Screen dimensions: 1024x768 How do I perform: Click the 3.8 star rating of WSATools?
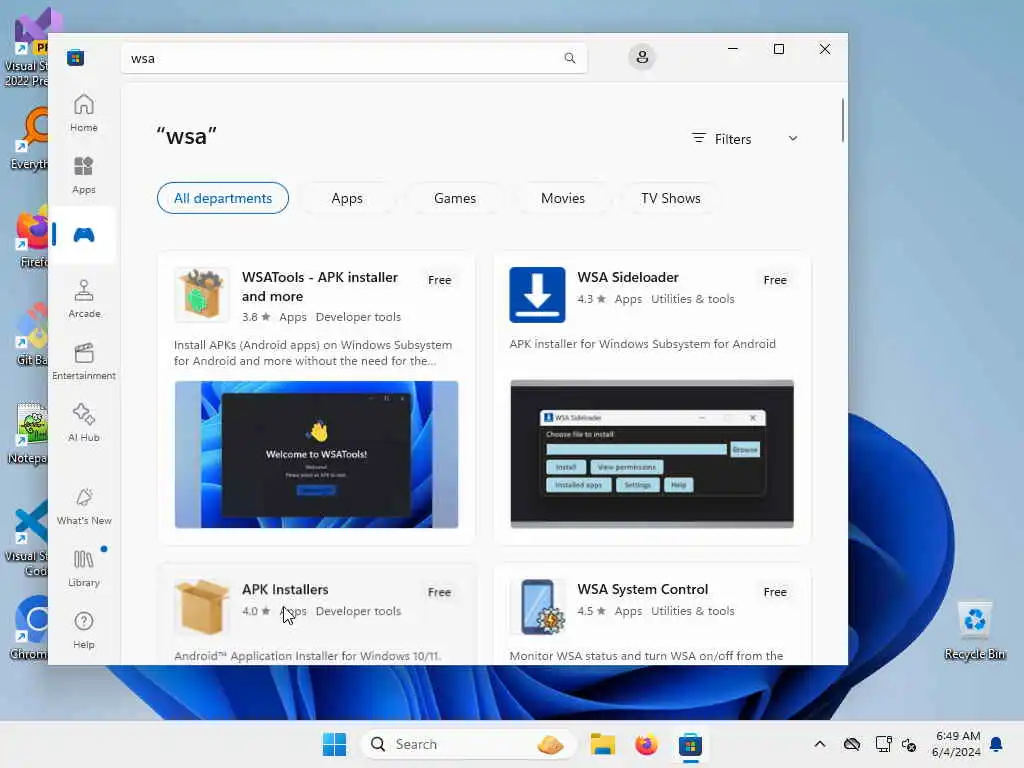(256, 317)
